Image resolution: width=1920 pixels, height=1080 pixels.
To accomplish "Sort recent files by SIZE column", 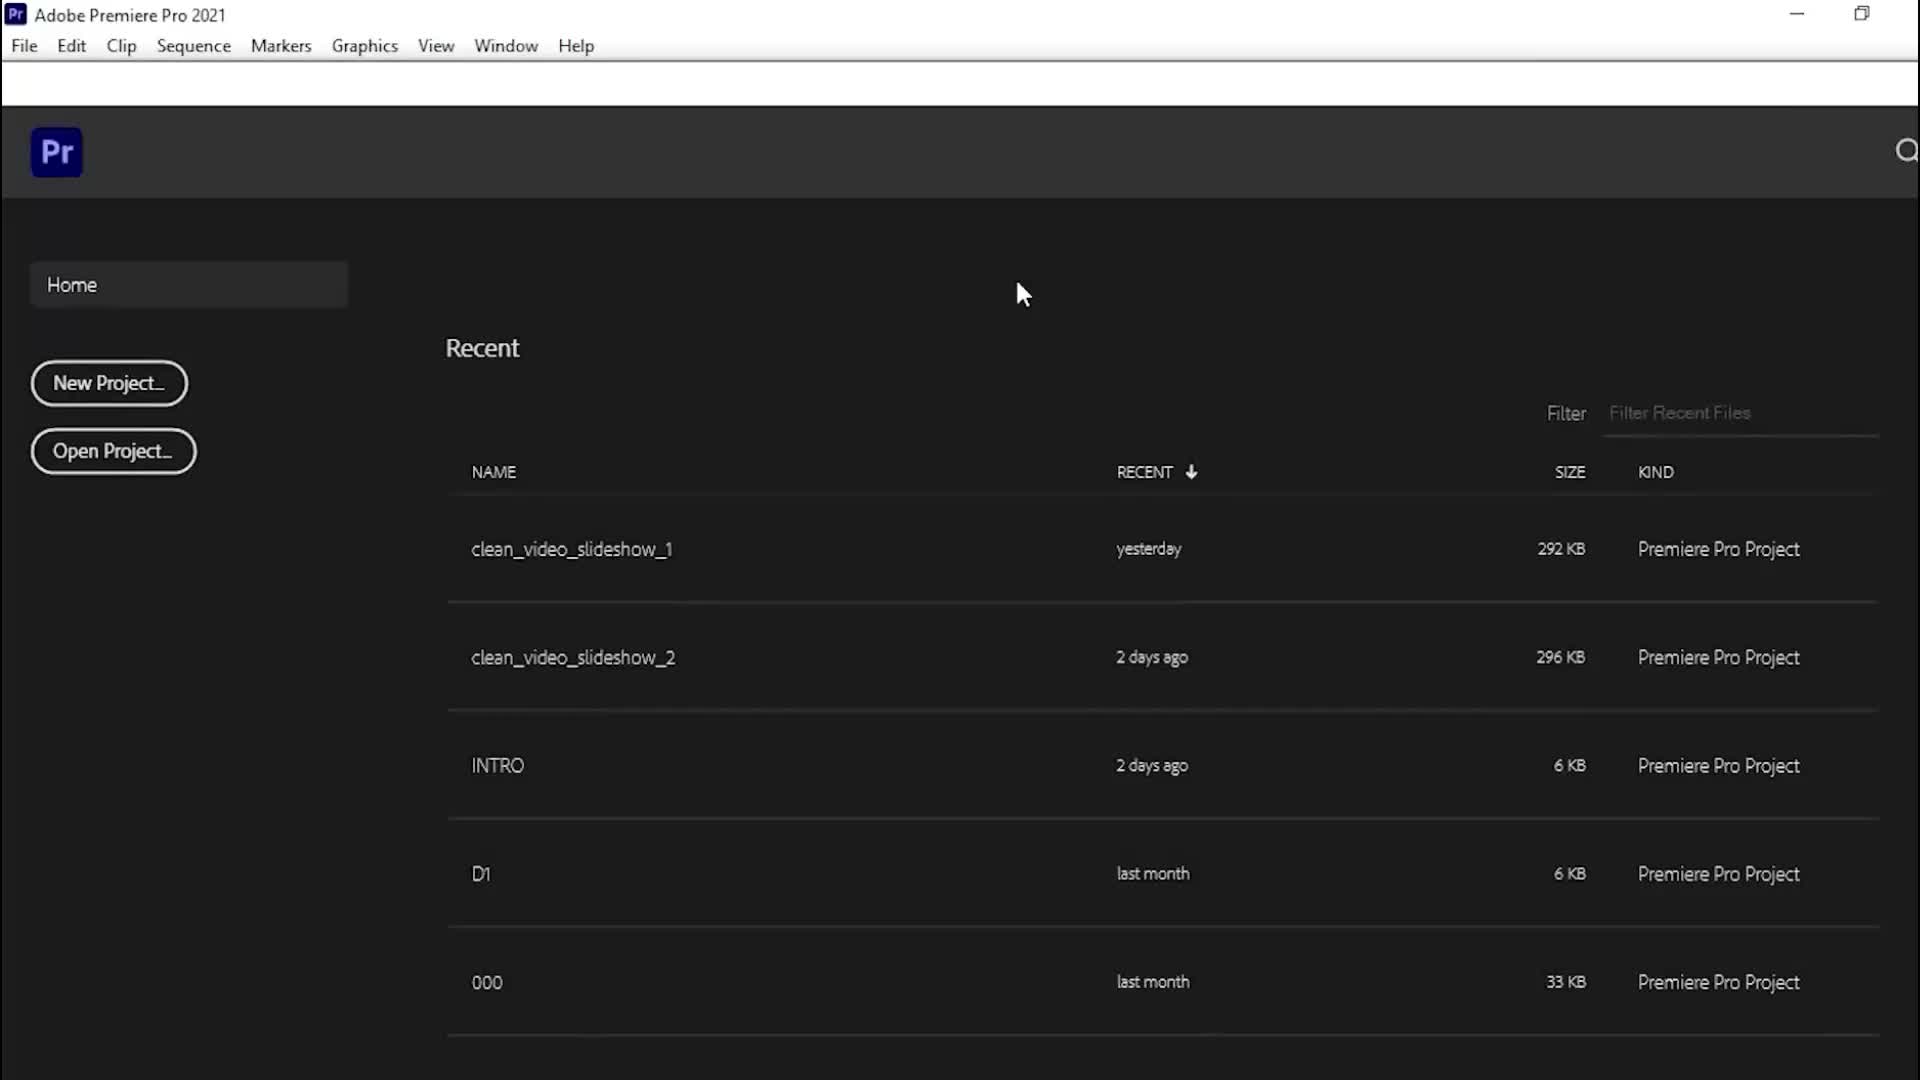I will [1569, 472].
